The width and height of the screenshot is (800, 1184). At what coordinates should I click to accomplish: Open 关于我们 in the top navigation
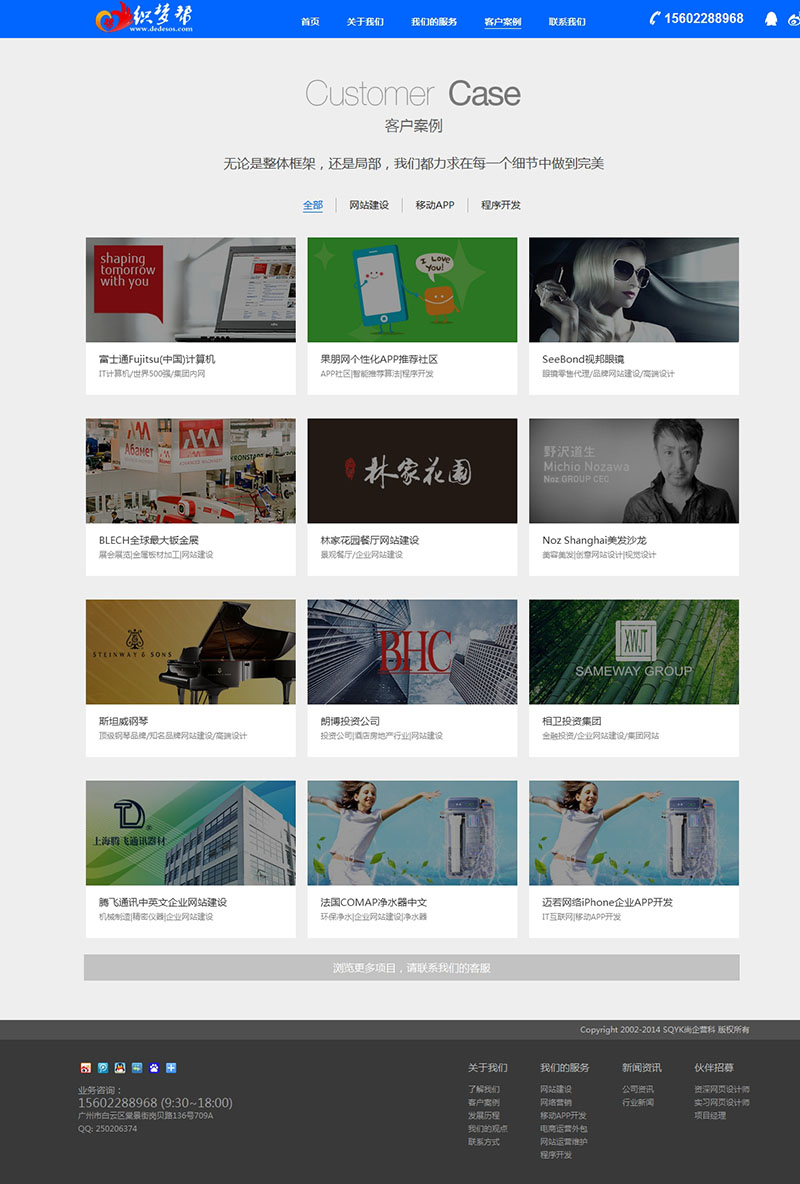(x=365, y=22)
